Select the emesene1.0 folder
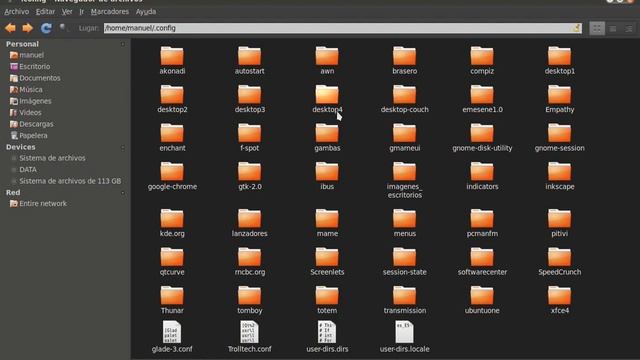640x360 pixels. point(482,99)
